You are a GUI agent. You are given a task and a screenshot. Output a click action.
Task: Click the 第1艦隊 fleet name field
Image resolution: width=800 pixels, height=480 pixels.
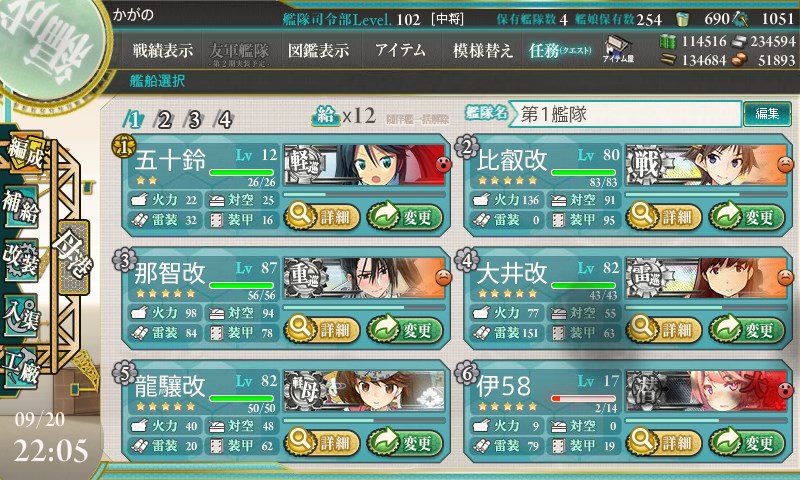pyautogui.click(x=625, y=114)
